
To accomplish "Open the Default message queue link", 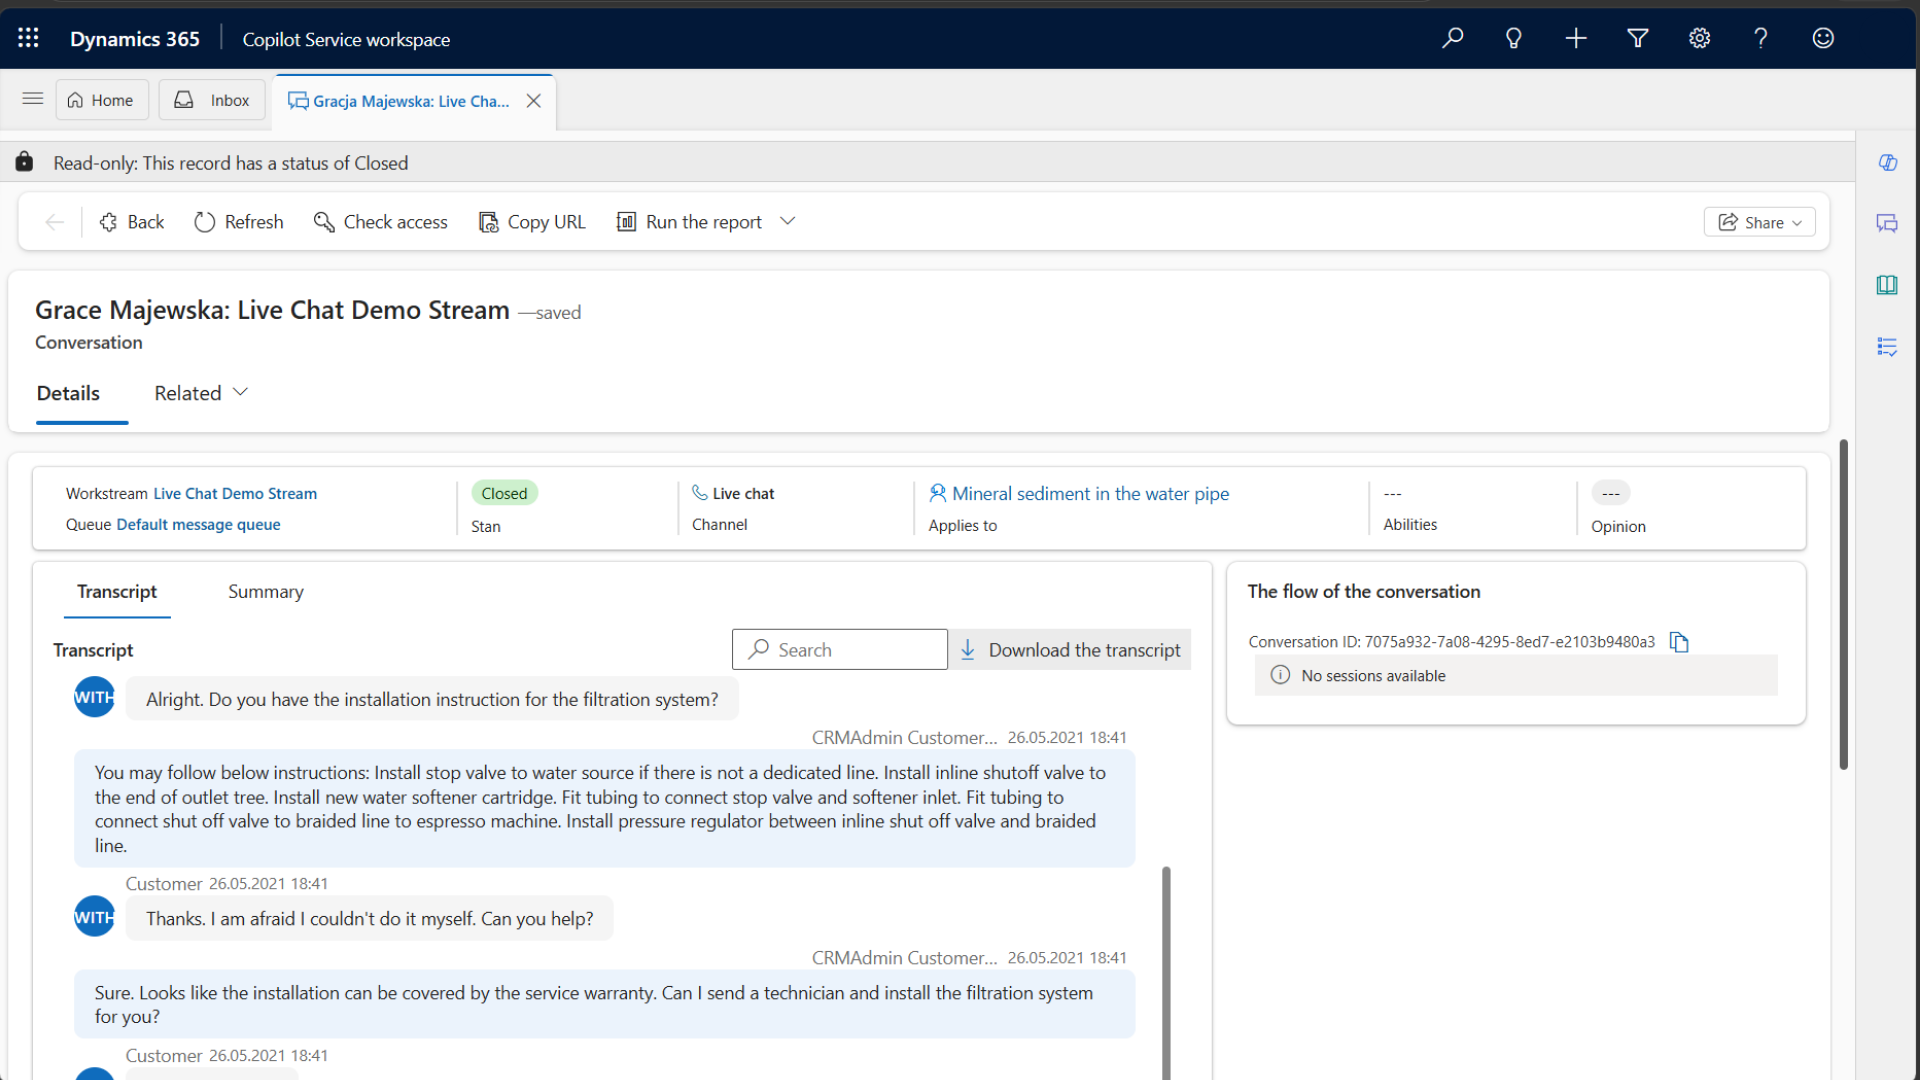I will pyautogui.click(x=198, y=524).
